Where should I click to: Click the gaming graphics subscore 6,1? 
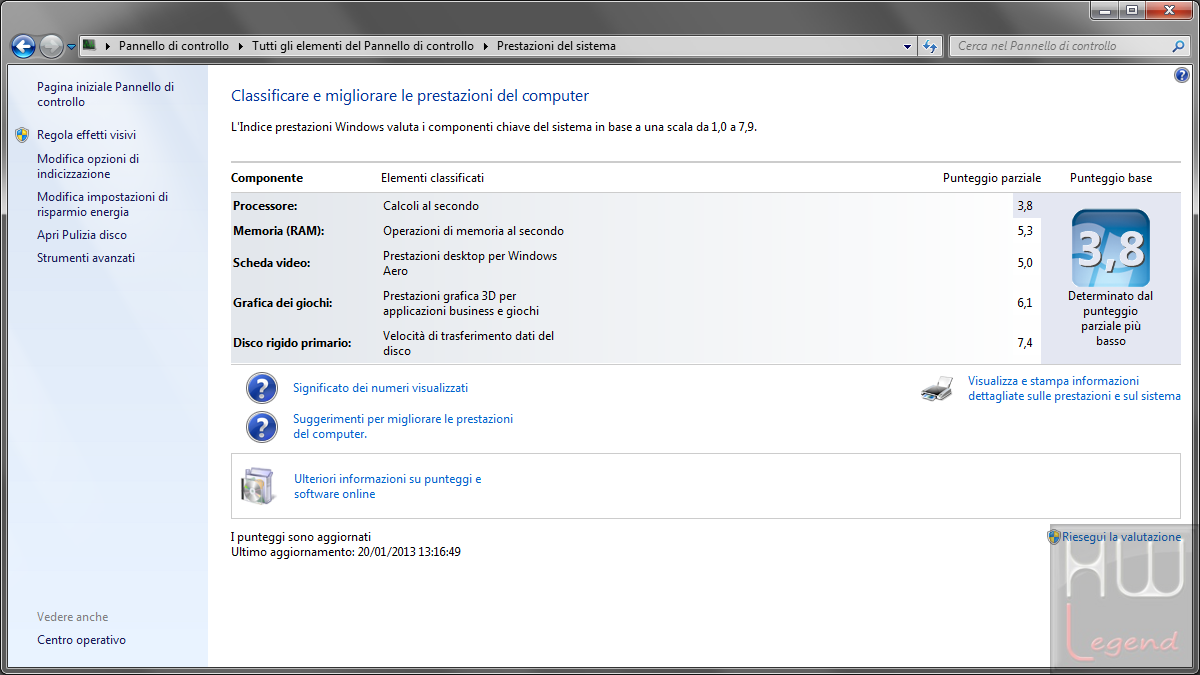1025,303
